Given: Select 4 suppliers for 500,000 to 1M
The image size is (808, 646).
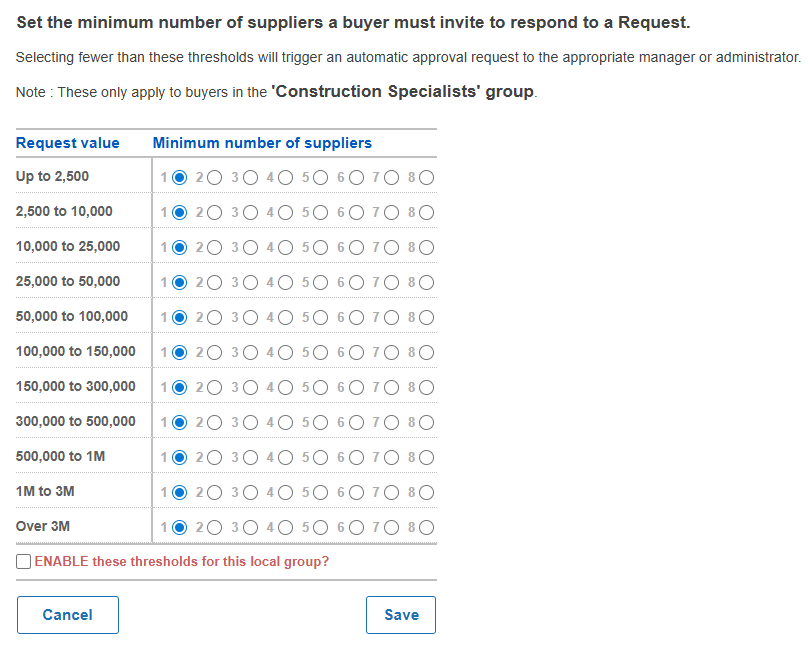Looking at the screenshot, I should pos(285,458).
